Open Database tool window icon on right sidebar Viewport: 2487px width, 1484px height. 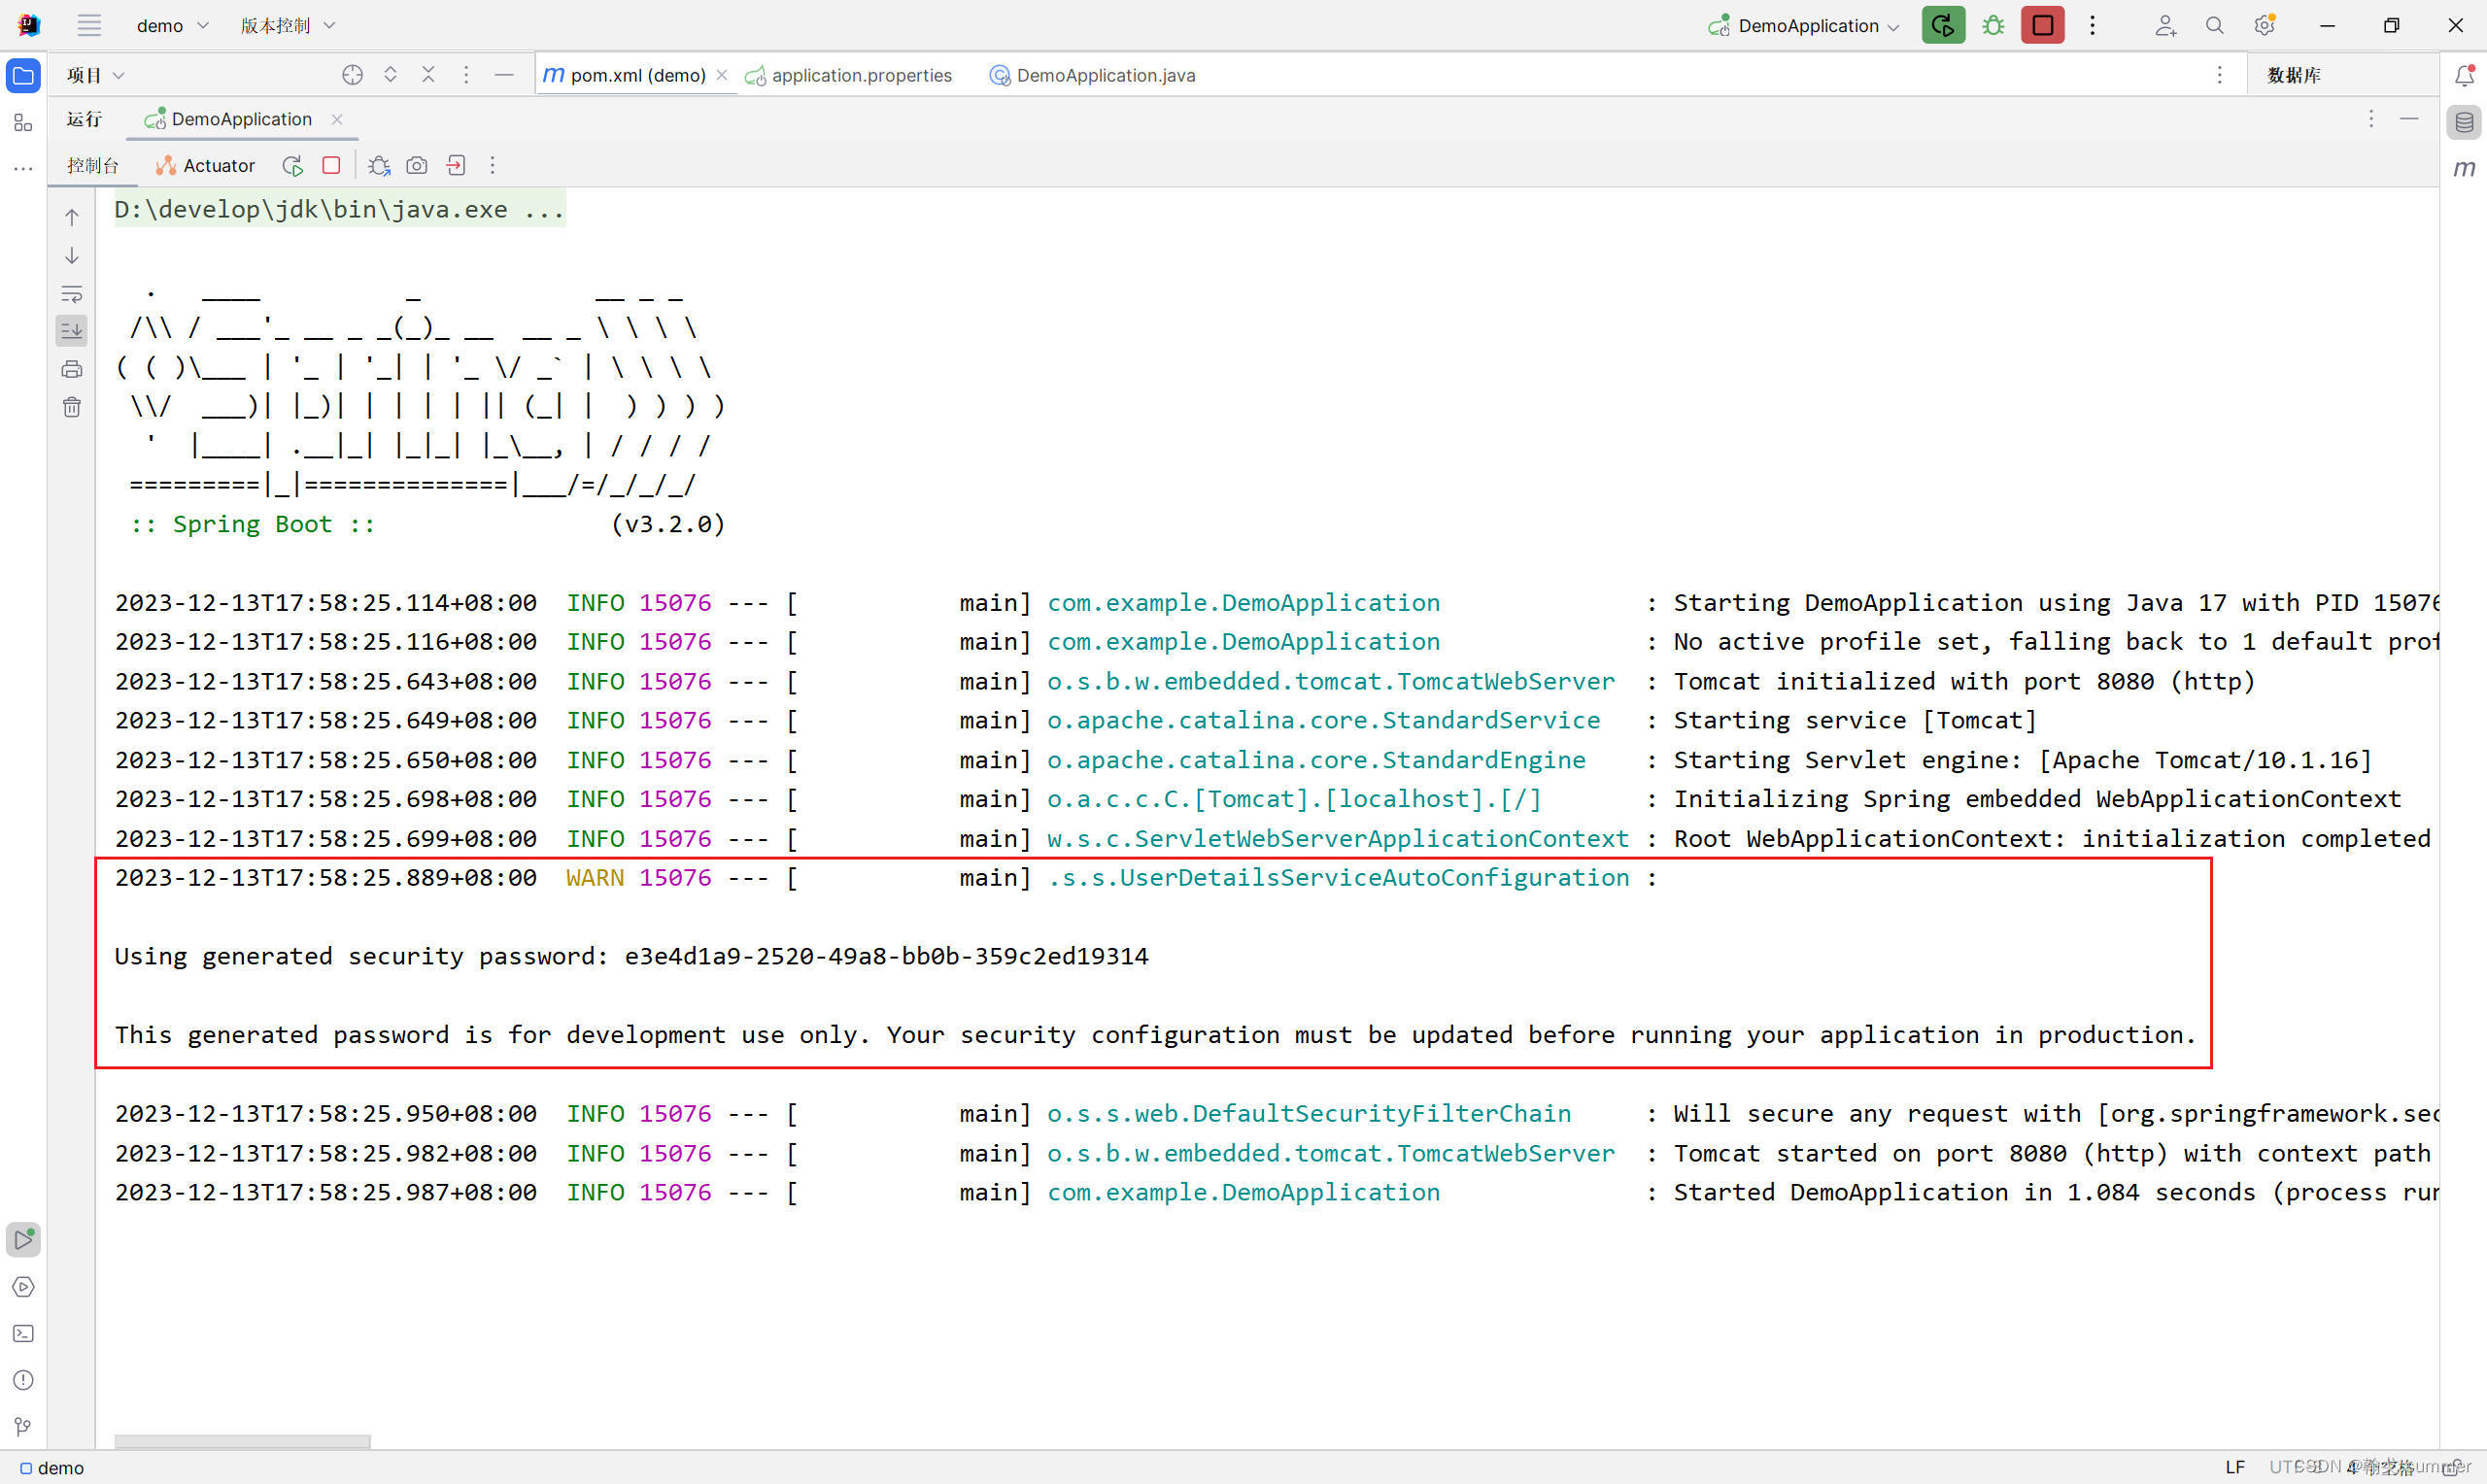tap(2464, 123)
